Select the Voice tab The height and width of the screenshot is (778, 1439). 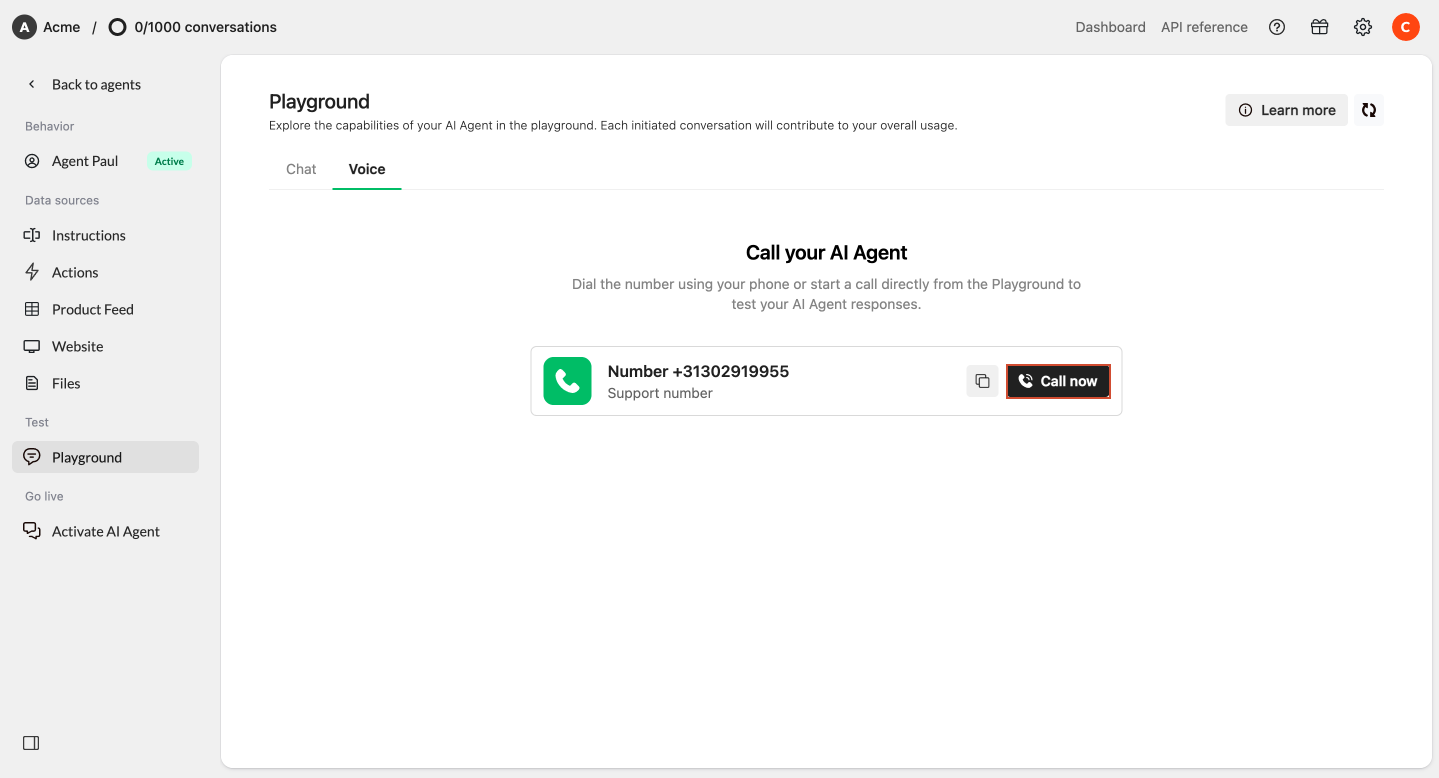367,169
